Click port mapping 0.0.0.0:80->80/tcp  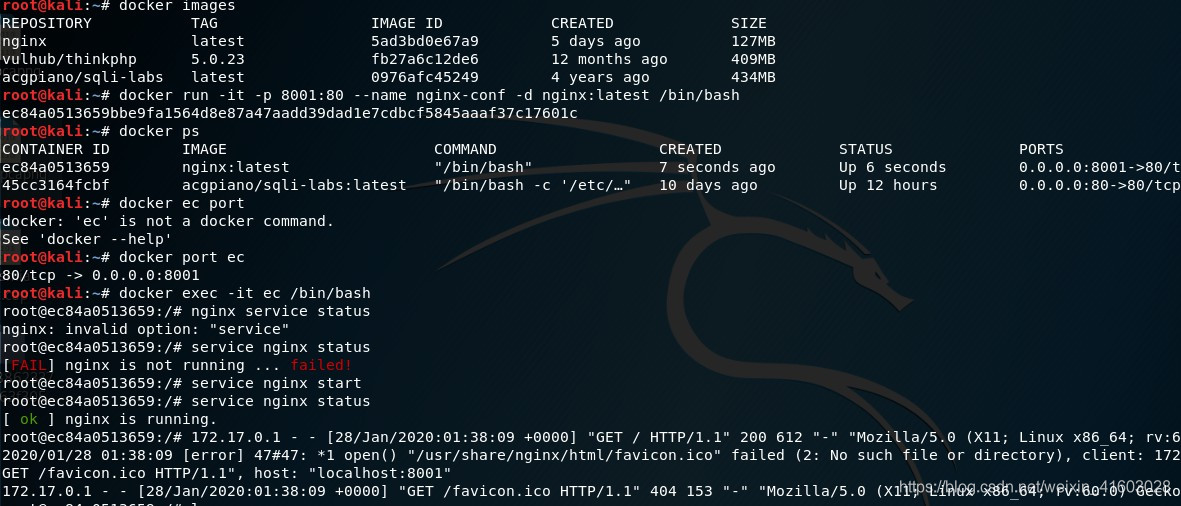point(1100,186)
